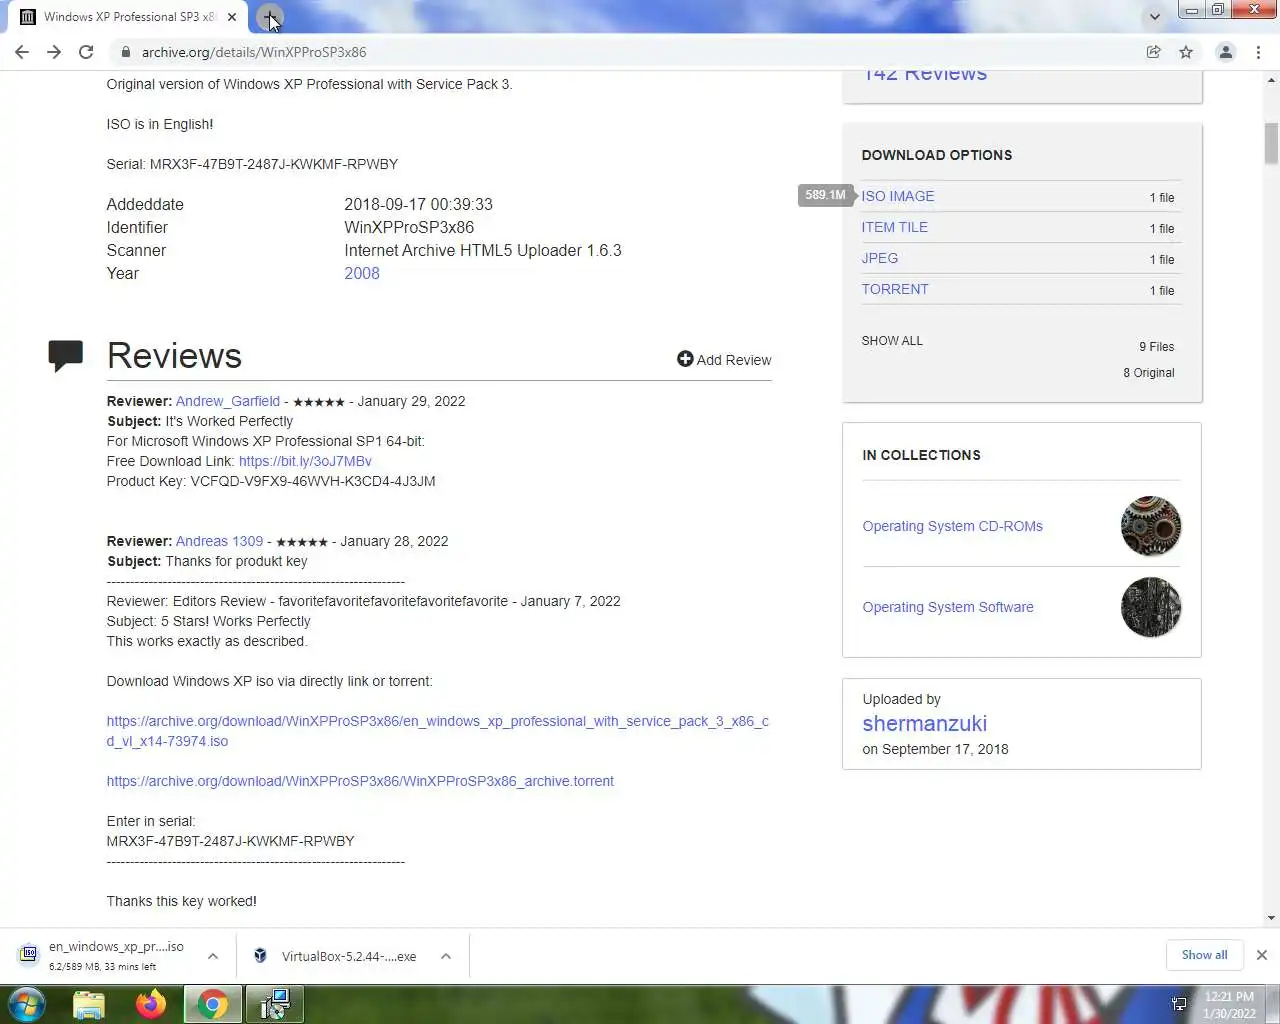Image resolution: width=1280 pixels, height=1024 pixels.
Task: Open the WinXPProSP3x86_archive.torrent link
Action: click(360, 781)
